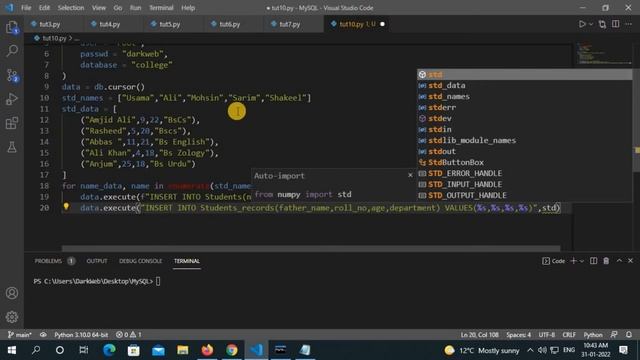This screenshot has height=360, width=640.
Task: Pick std suggestion in autocomplete list
Action: coord(524,75)
